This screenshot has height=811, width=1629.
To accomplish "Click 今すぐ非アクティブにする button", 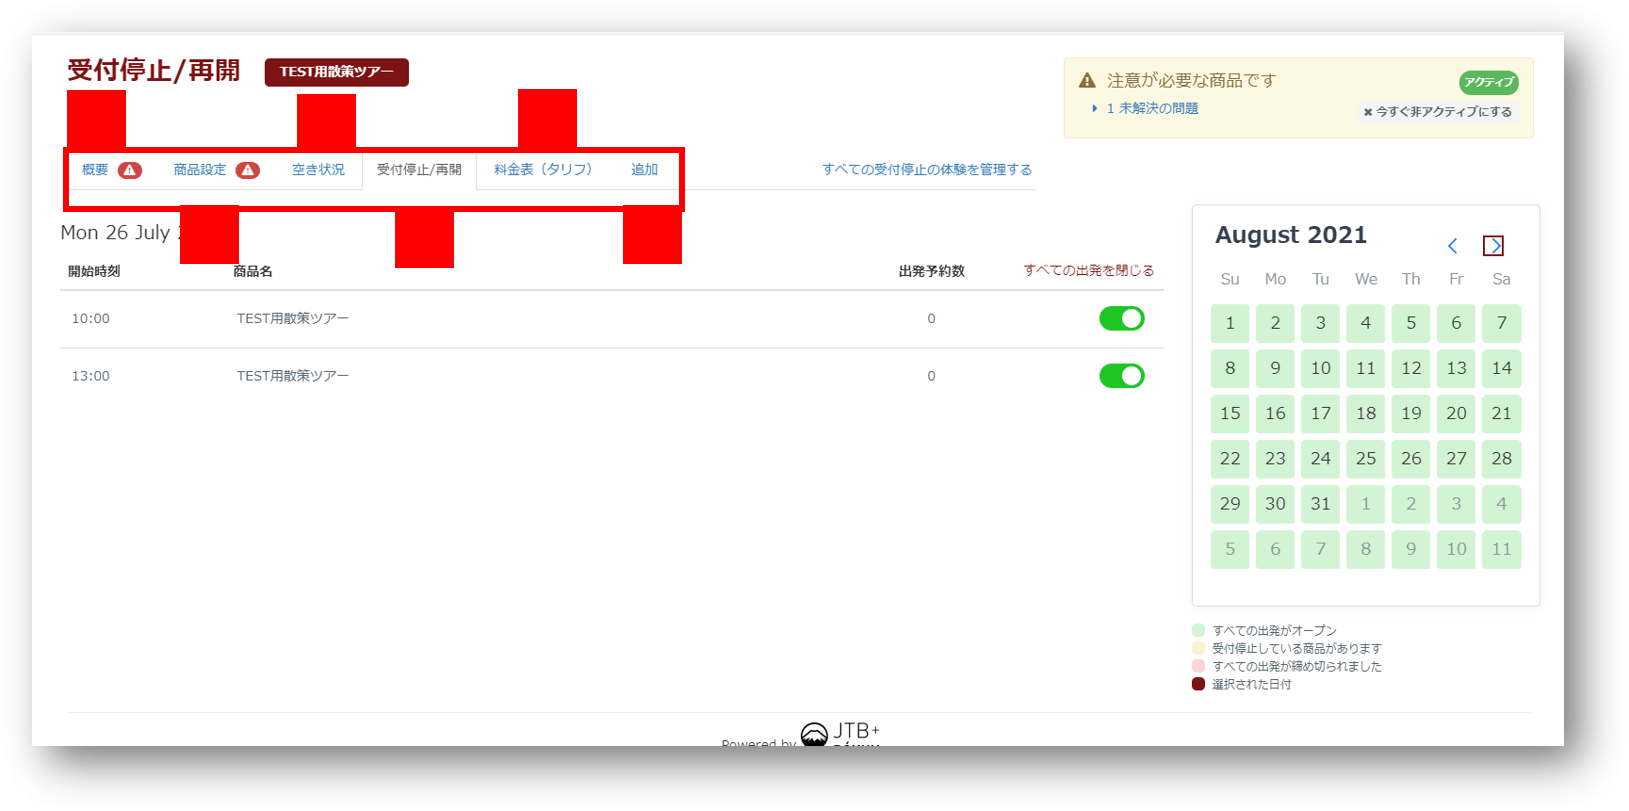I will tap(1438, 112).
